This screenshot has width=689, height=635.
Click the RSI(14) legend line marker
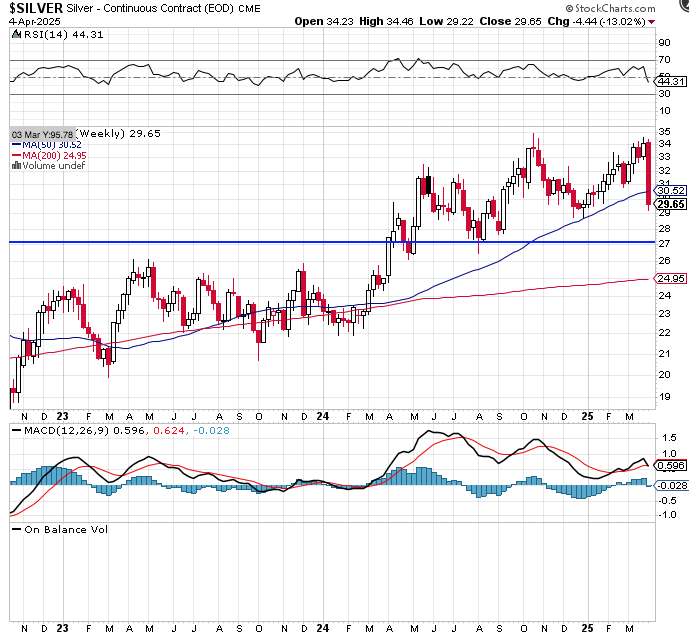pyautogui.click(x=15, y=44)
